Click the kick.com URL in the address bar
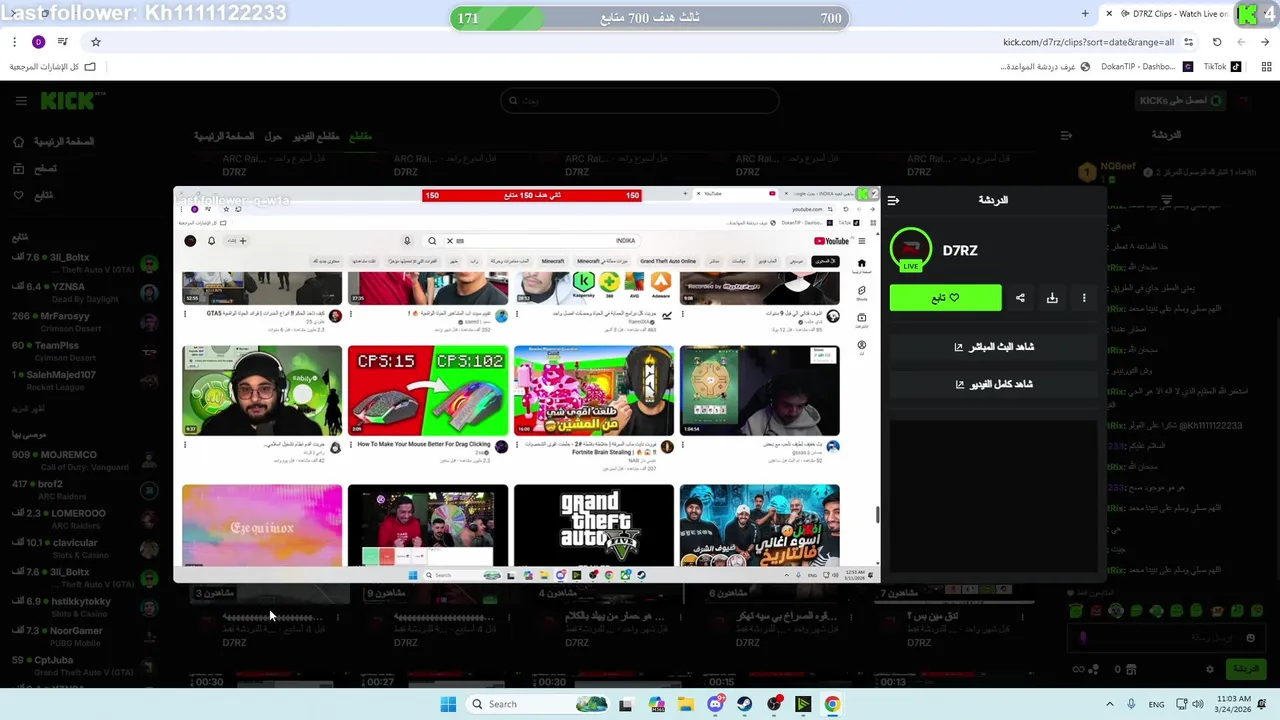Image resolution: width=1280 pixels, height=720 pixels. tap(1088, 42)
